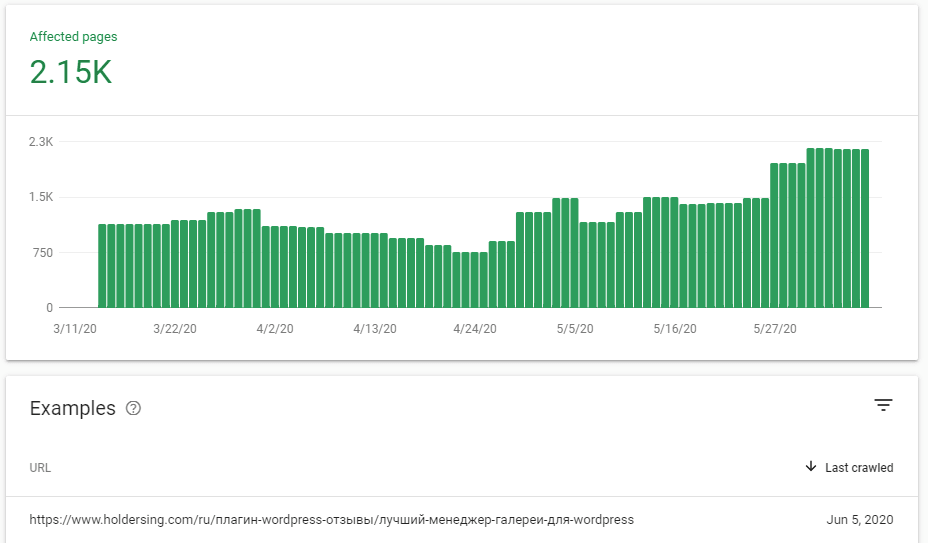Click the URL column header

coord(40,468)
